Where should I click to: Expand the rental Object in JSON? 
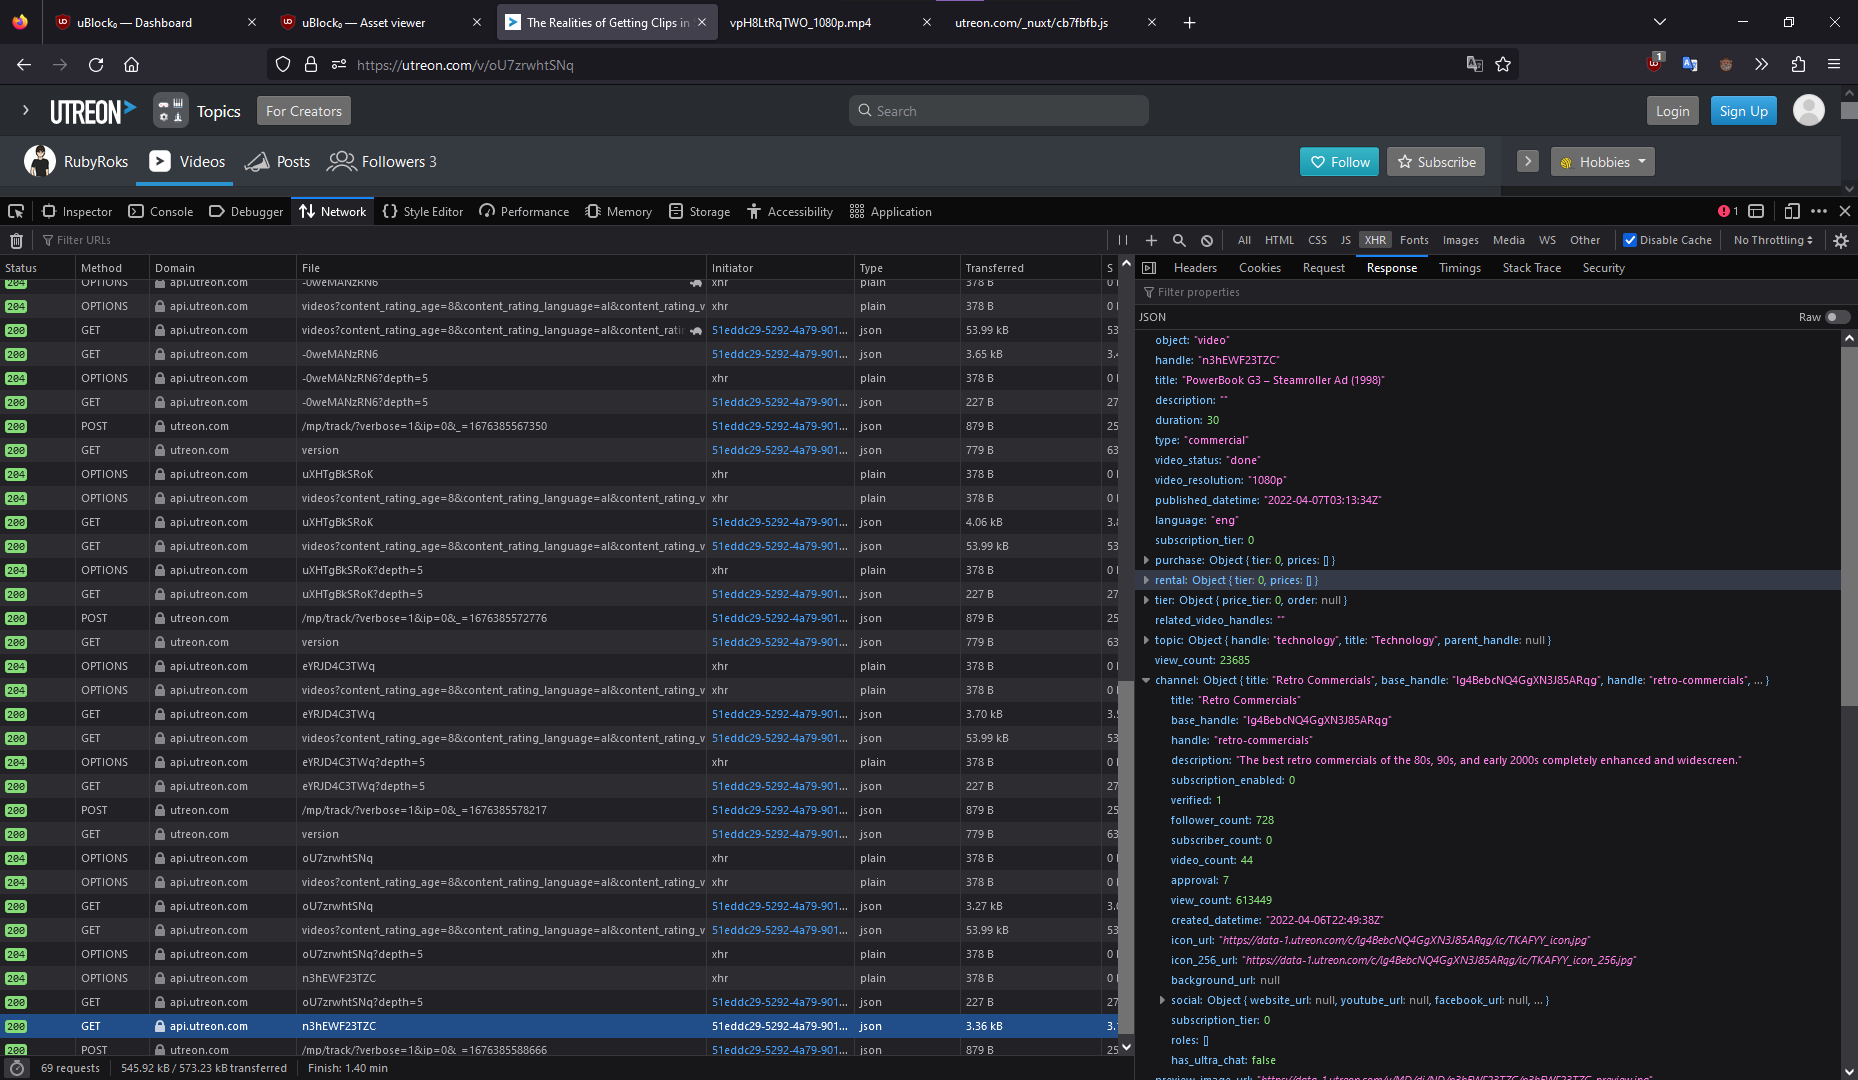[1147, 580]
